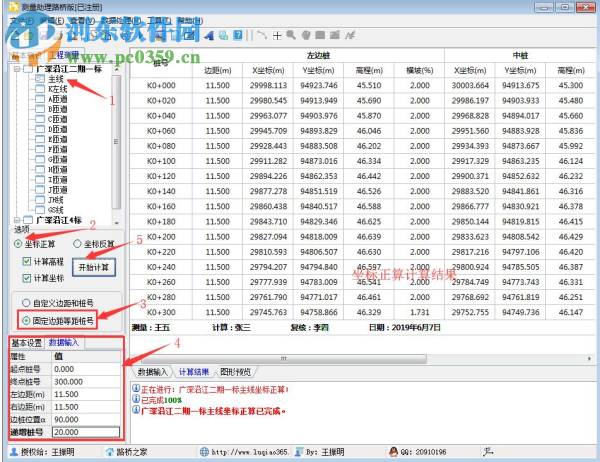The height and width of the screenshot is (462, 600).
Task: Switch to the 基本设置 tab
Action: [x=26, y=343]
